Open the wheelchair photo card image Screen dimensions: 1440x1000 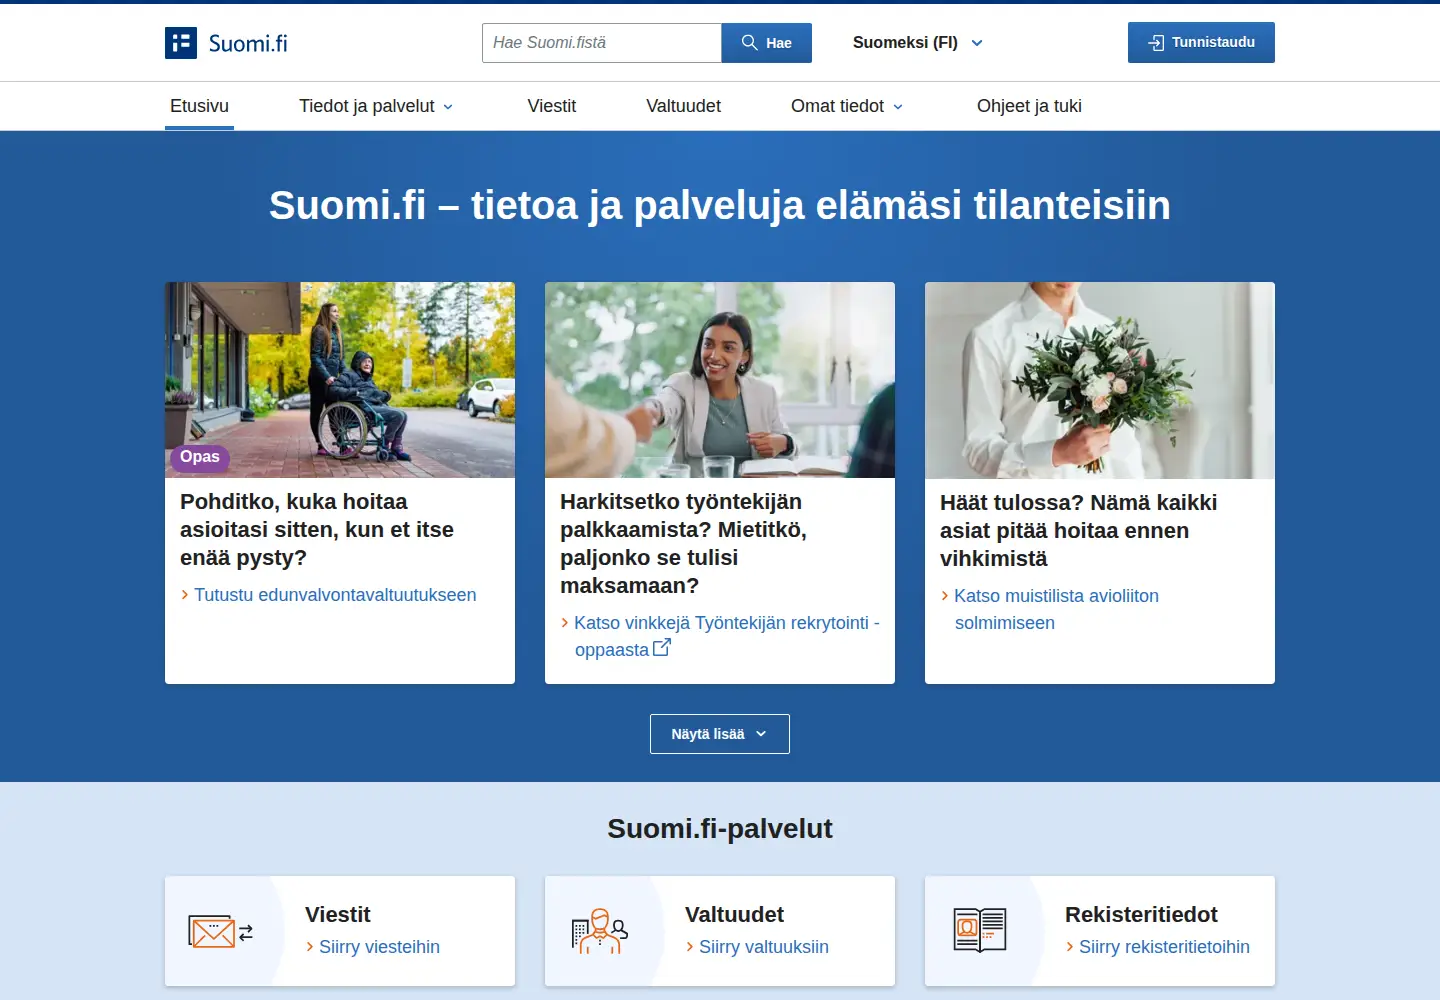pos(340,380)
